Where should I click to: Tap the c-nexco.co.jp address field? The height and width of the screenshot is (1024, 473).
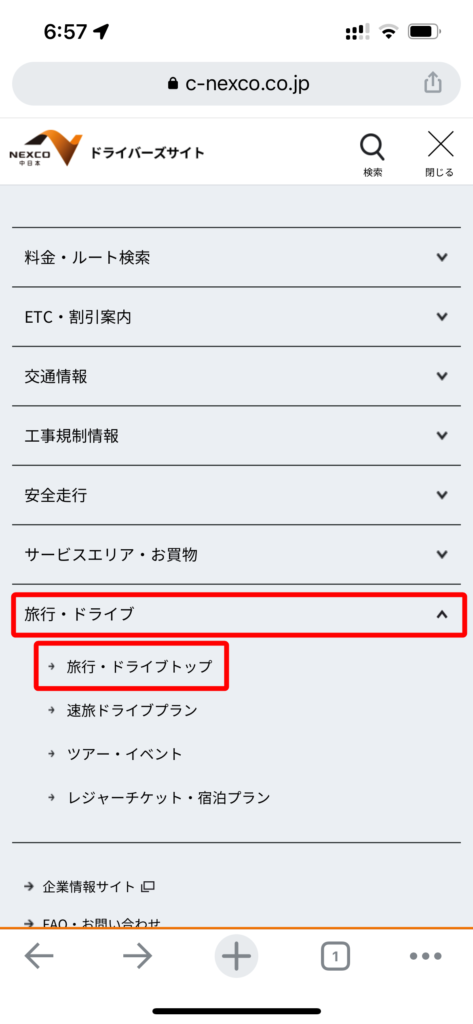[x=236, y=84]
